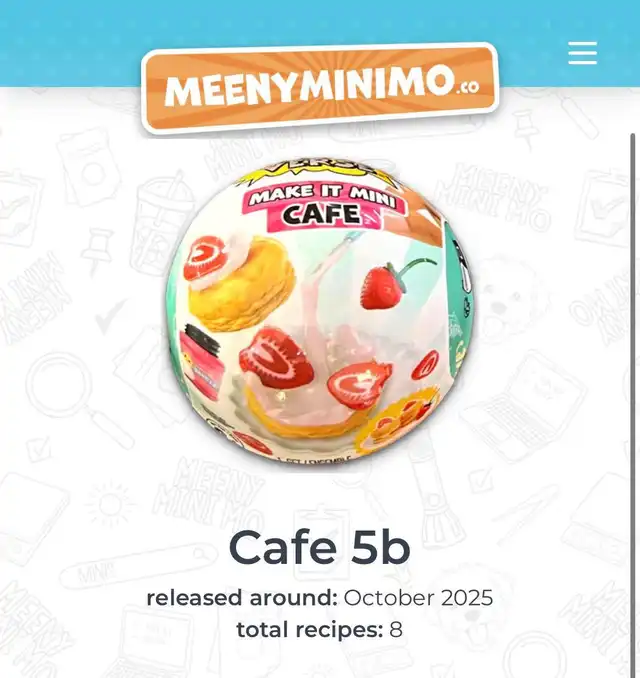Click the recipe count number 8

[x=396, y=630]
